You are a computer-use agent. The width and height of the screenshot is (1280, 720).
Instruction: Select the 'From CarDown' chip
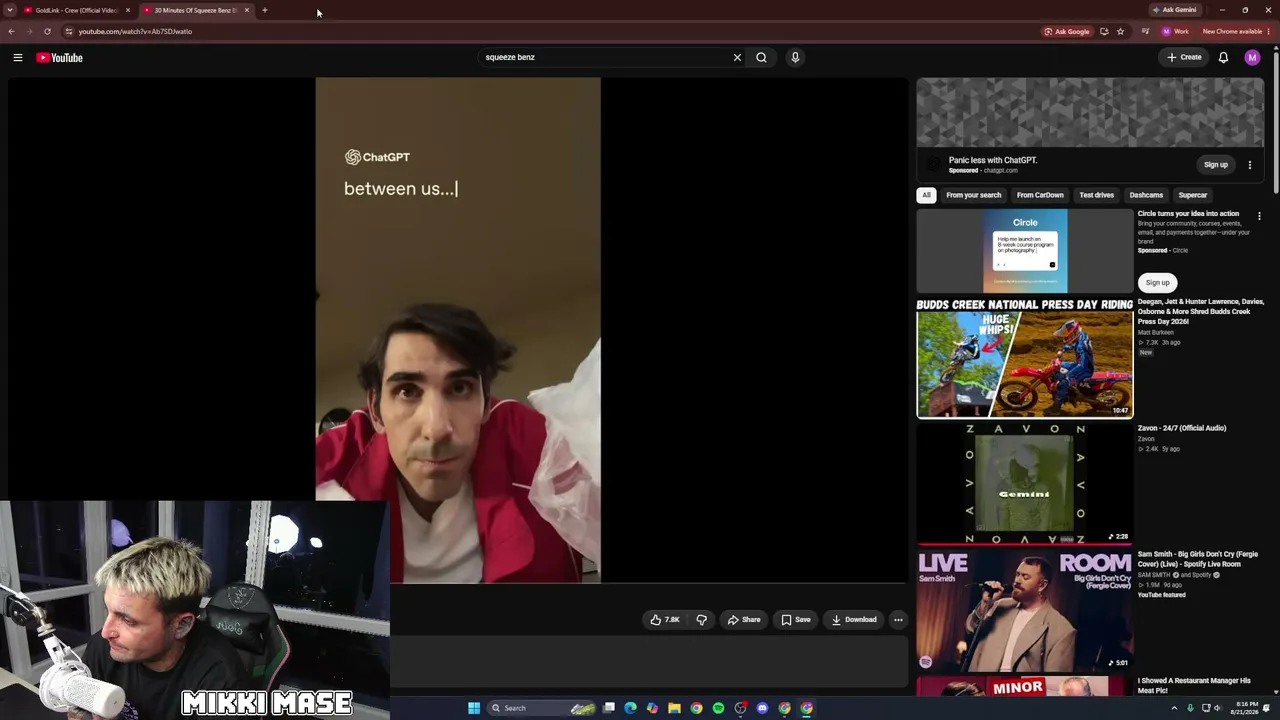tap(1040, 195)
